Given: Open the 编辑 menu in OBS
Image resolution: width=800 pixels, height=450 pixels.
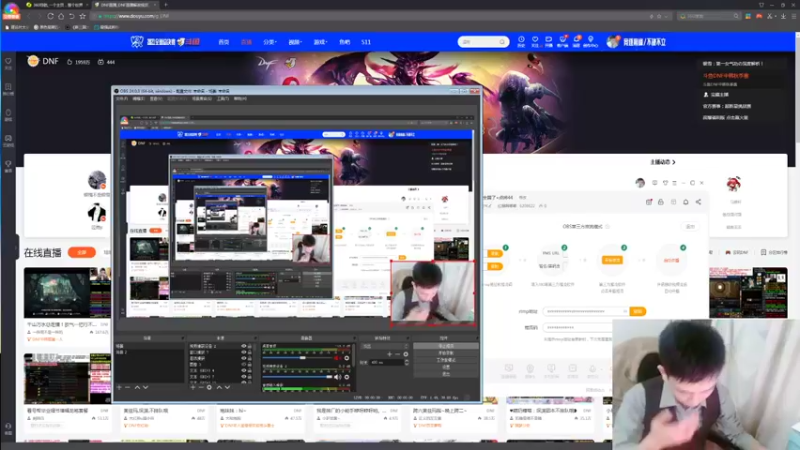Looking at the screenshot, I should 139,98.
